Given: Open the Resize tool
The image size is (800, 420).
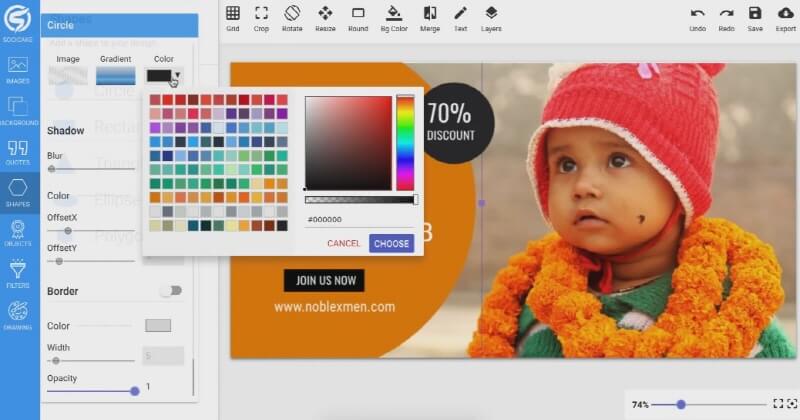Looking at the screenshot, I should (x=325, y=18).
